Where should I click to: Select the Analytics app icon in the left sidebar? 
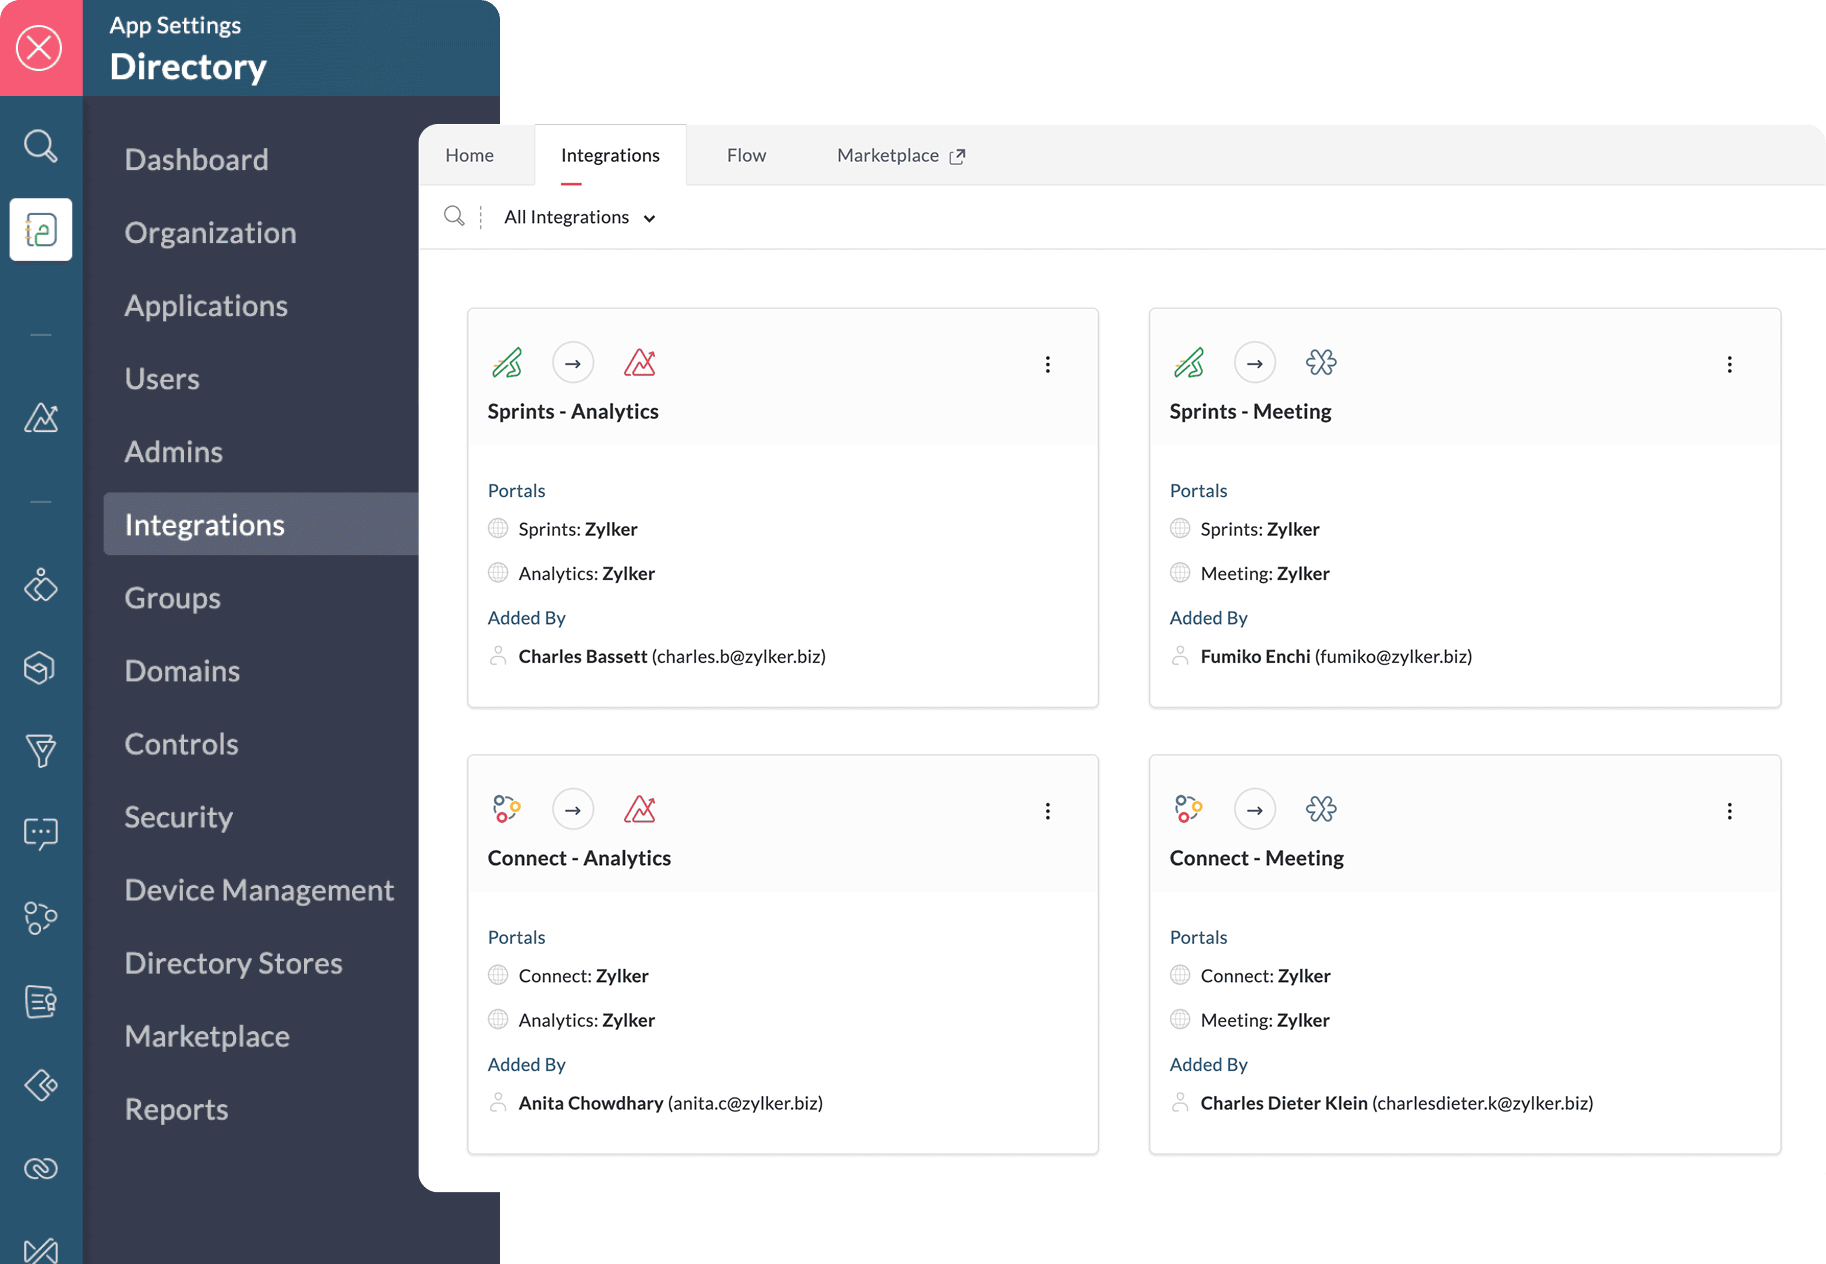point(41,419)
